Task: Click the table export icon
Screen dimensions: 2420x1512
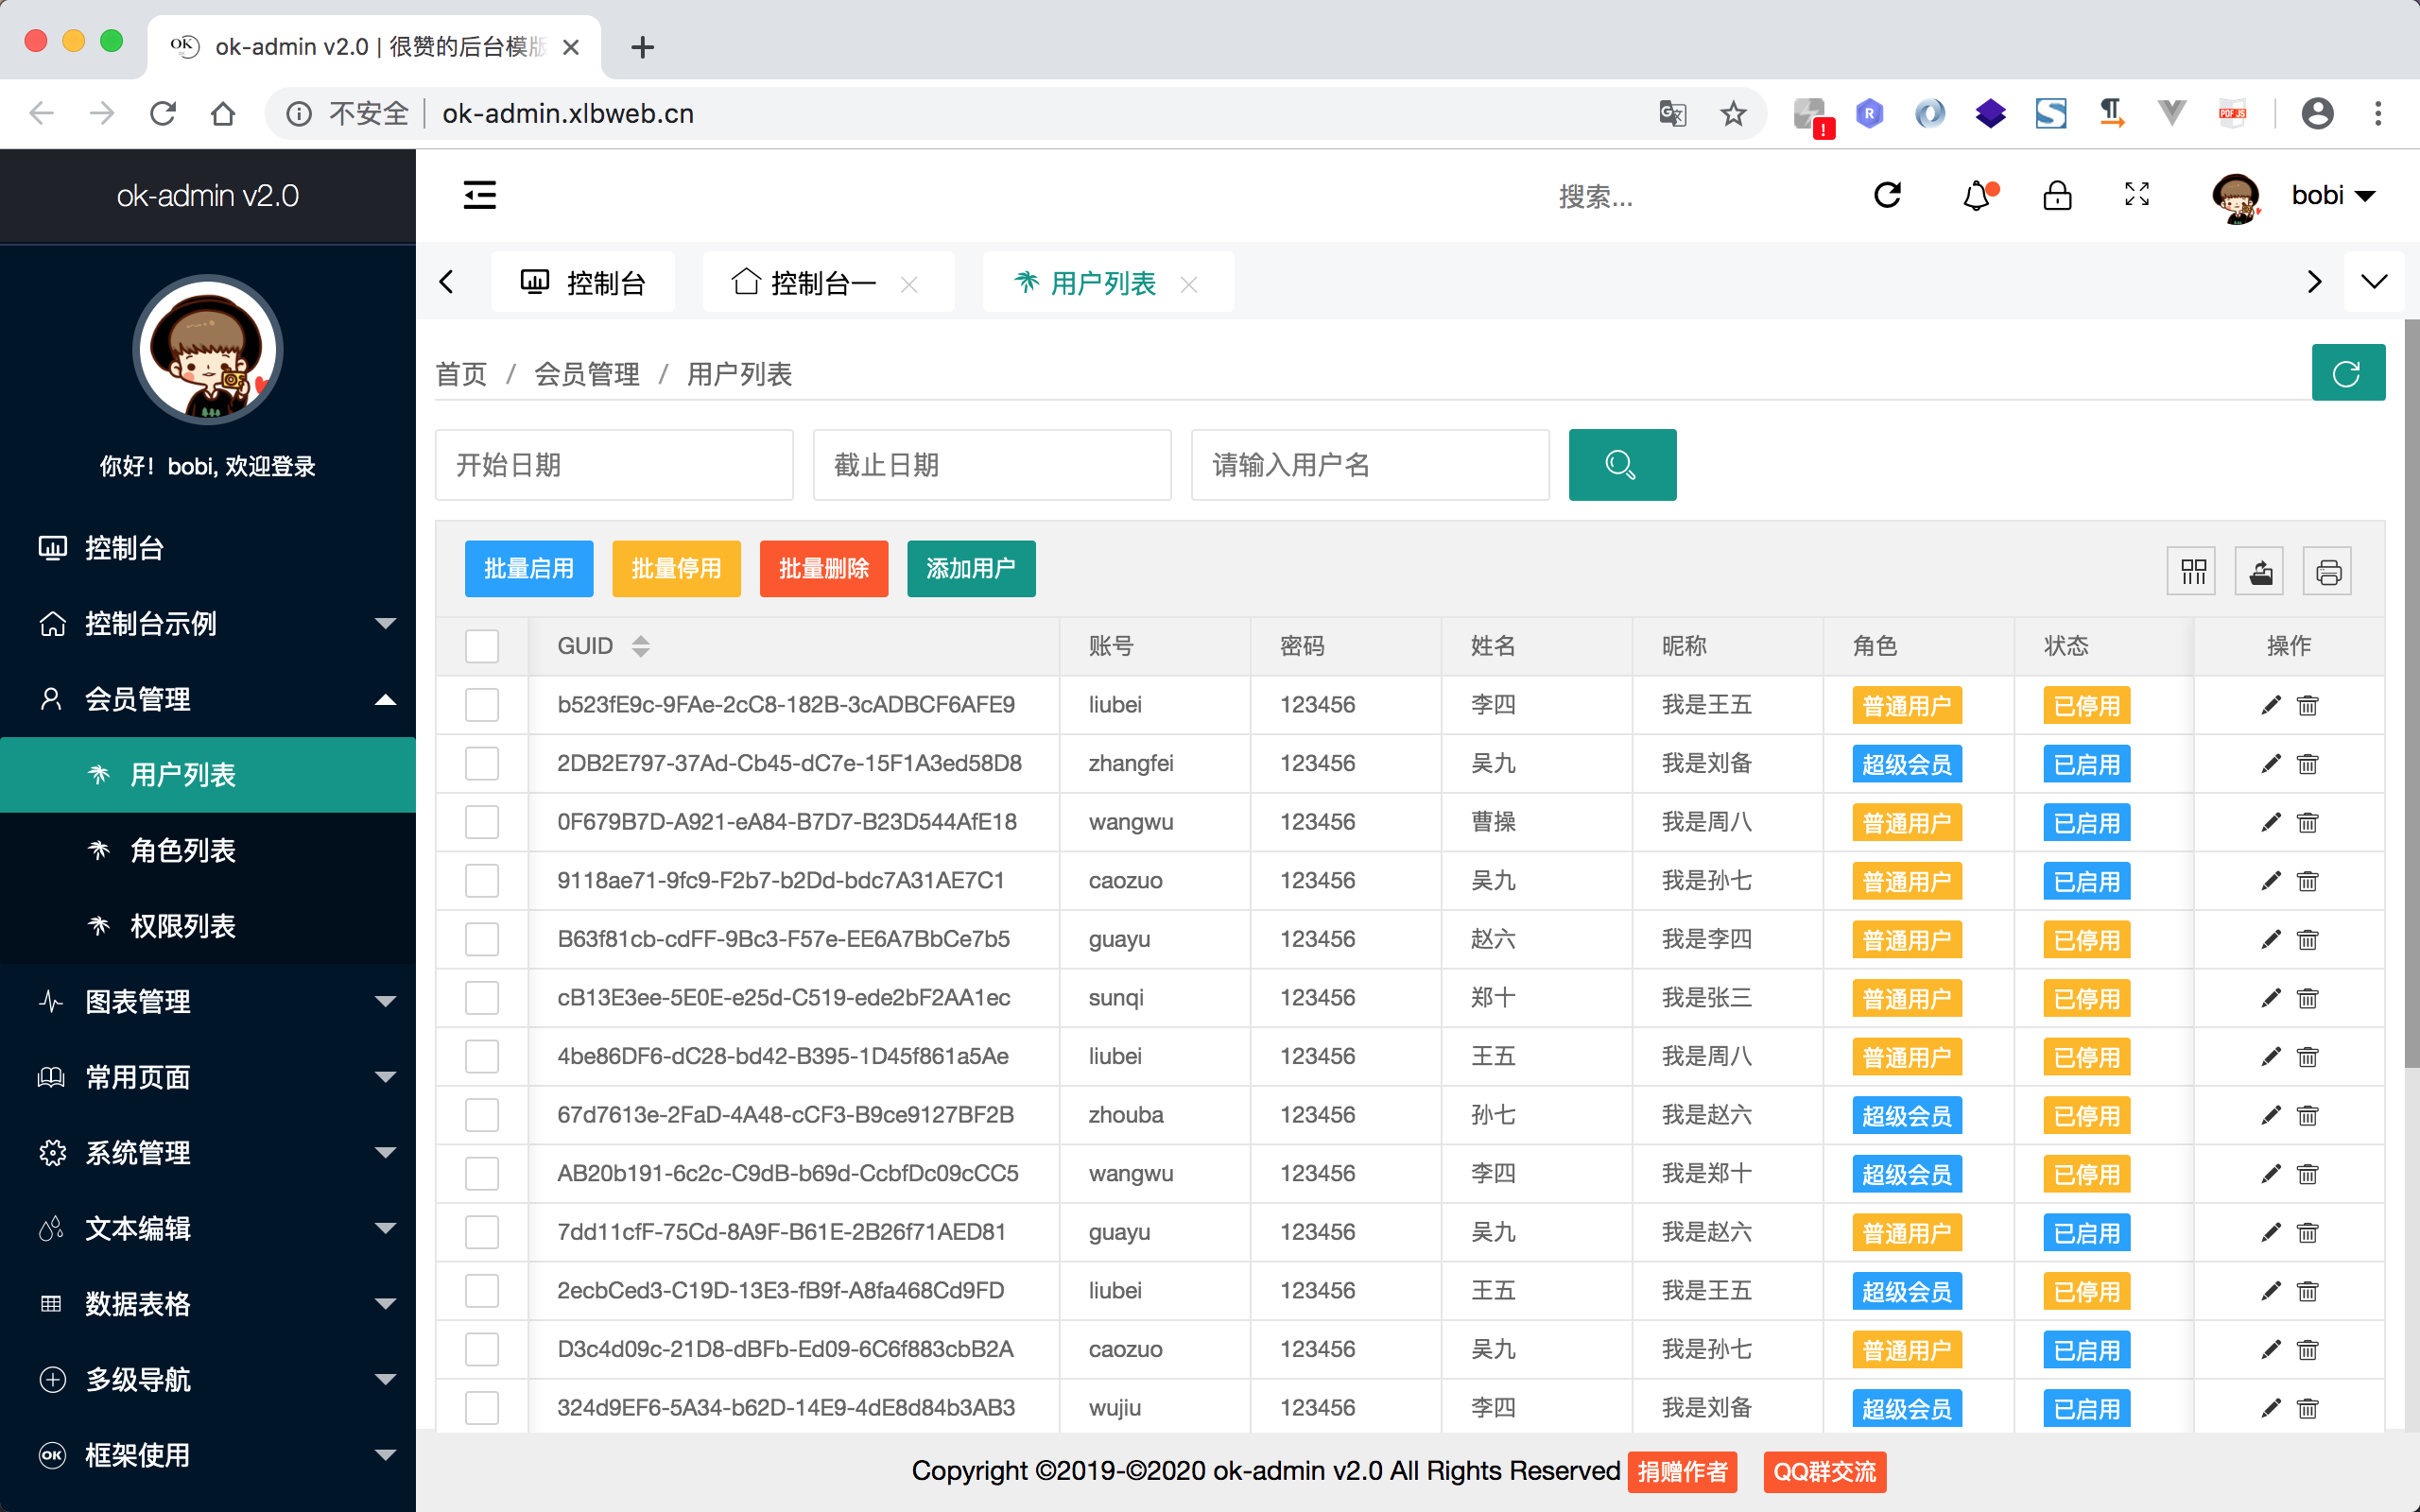Action: point(2260,572)
